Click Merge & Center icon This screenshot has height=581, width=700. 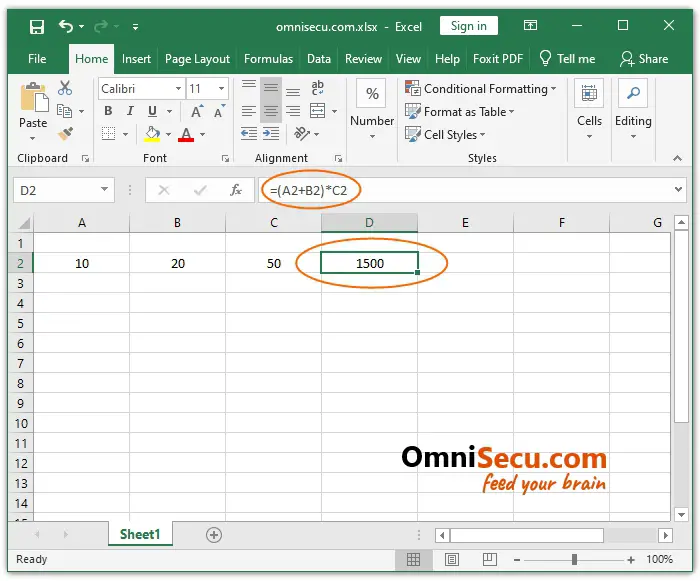[317, 111]
